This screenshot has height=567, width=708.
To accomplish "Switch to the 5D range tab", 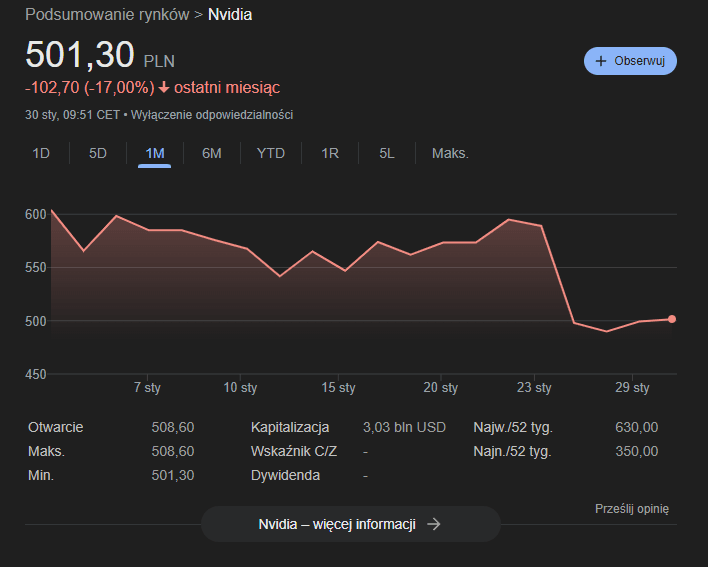I will 98,153.
